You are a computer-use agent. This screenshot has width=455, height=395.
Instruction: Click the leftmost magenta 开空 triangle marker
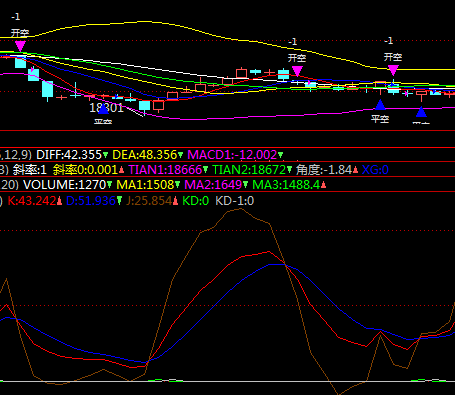(x=20, y=46)
